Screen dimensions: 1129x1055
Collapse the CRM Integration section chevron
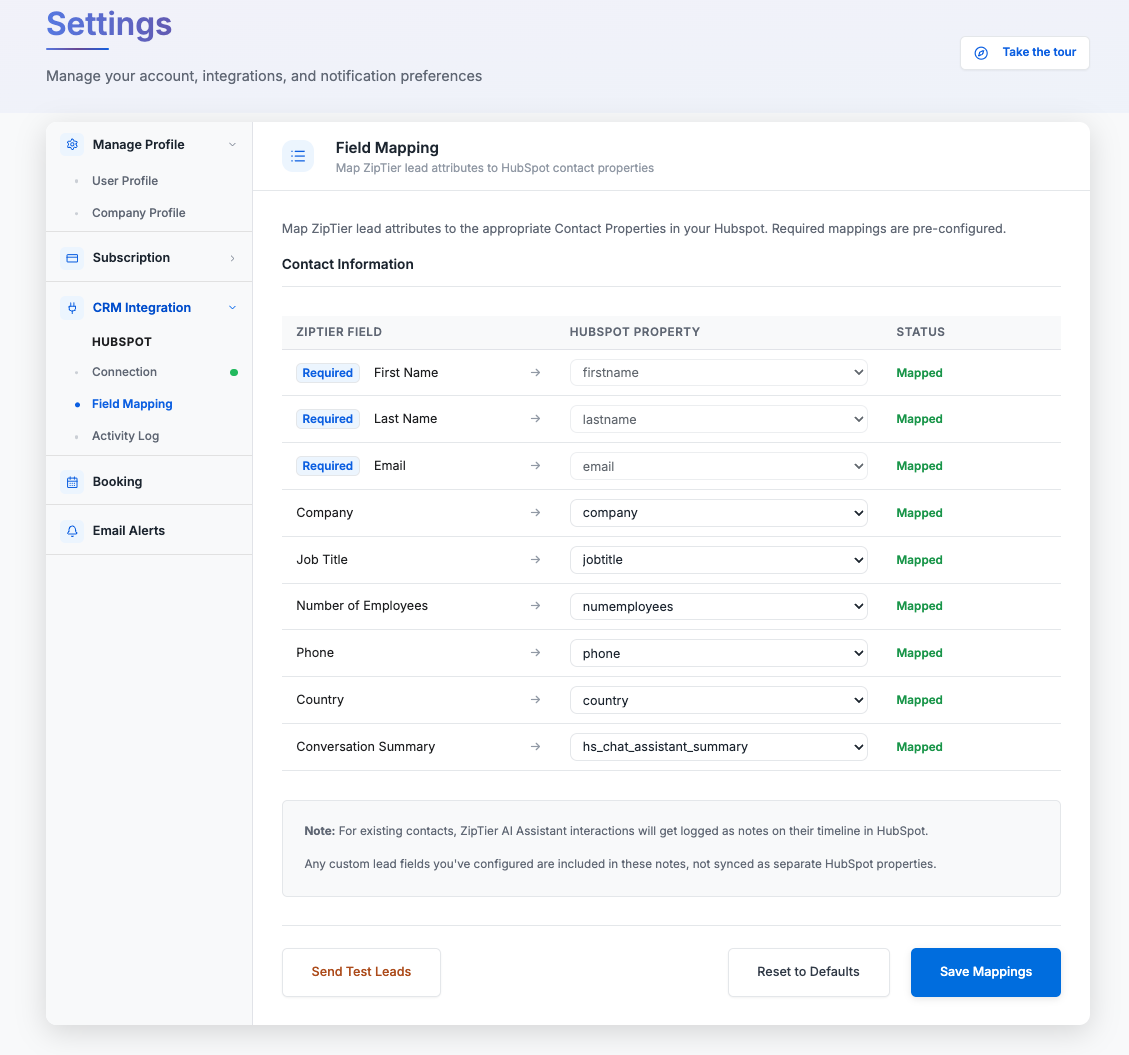[x=233, y=307]
